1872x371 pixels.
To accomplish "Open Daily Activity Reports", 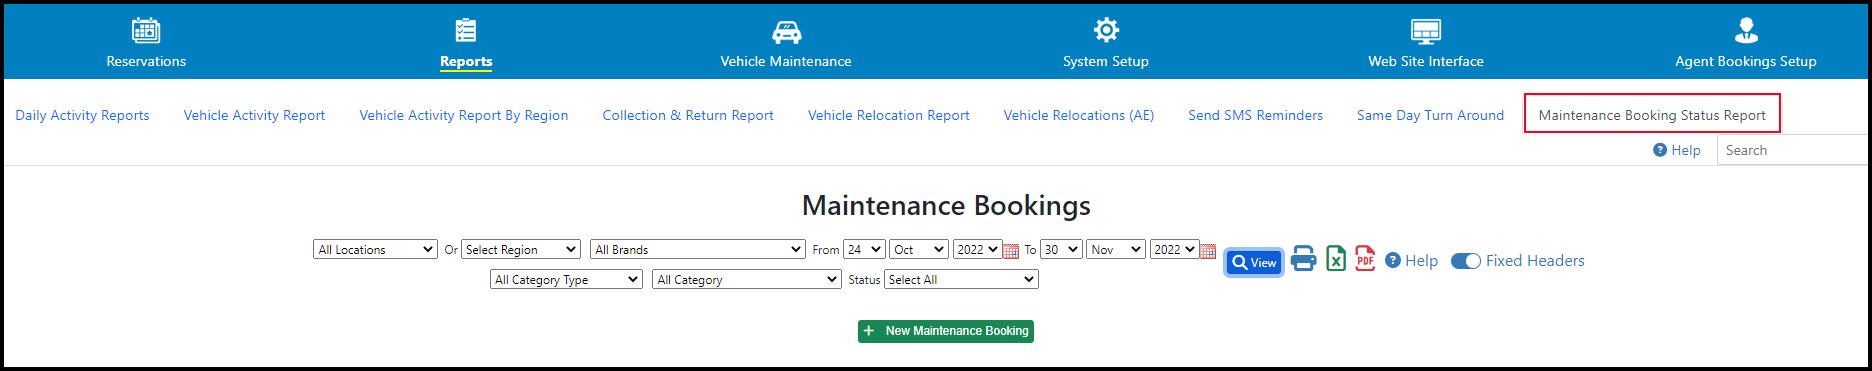I will 82,116.
